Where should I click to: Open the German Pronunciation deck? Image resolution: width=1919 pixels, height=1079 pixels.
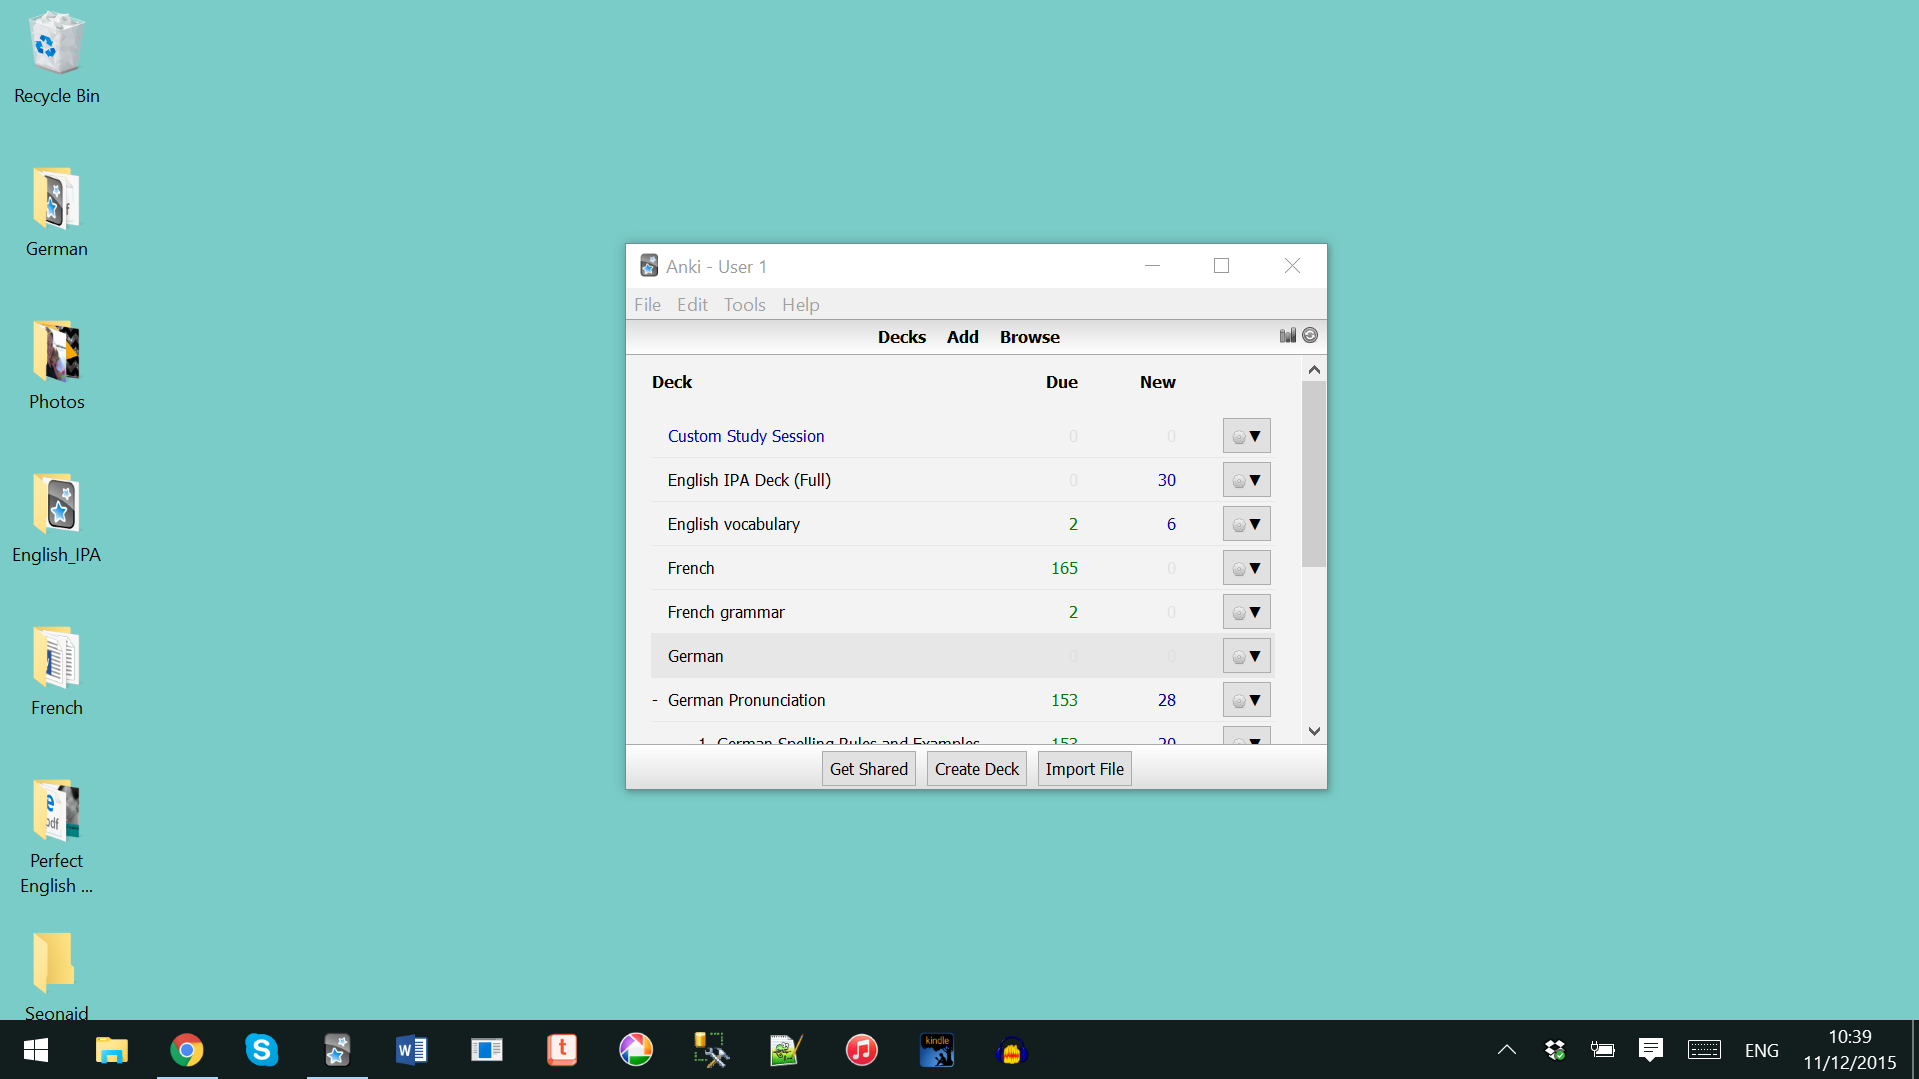pos(747,700)
